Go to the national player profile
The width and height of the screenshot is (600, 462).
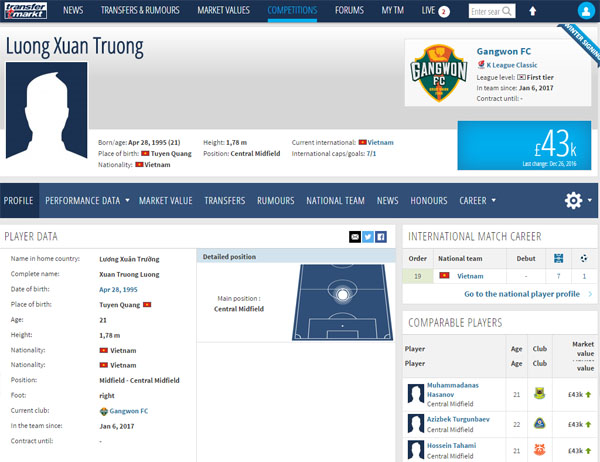pos(522,294)
